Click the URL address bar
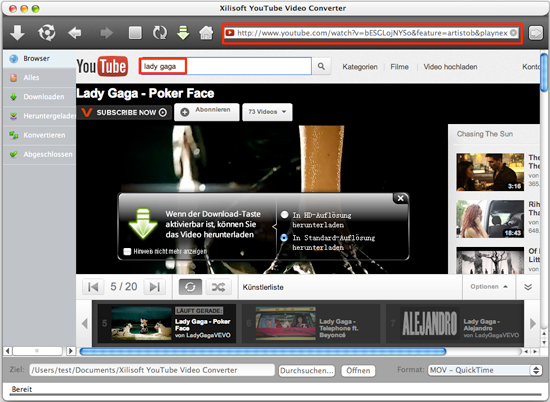The height and width of the screenshot is (402, 550). pyautogui.click(x=372, y=33)
